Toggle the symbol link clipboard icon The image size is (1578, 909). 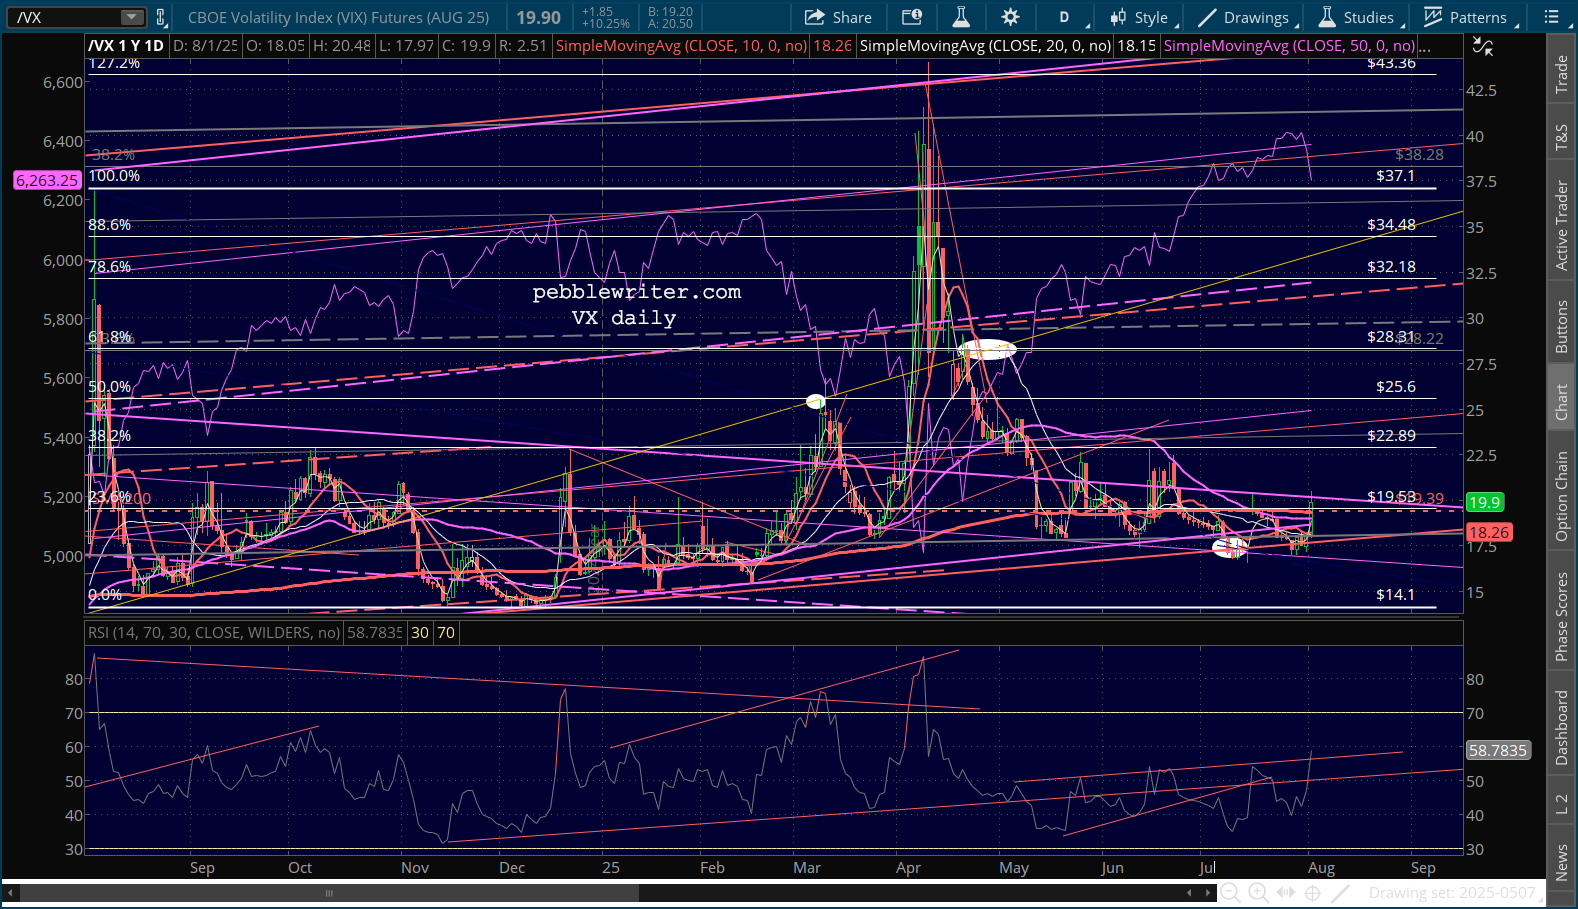[160, 17]
